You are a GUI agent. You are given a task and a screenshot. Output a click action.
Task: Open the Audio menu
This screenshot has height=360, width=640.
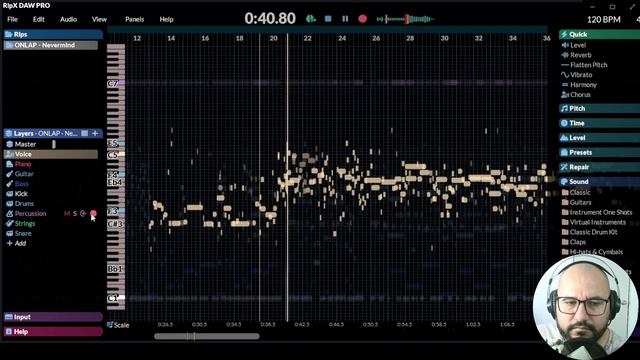(x=68, y=19)
